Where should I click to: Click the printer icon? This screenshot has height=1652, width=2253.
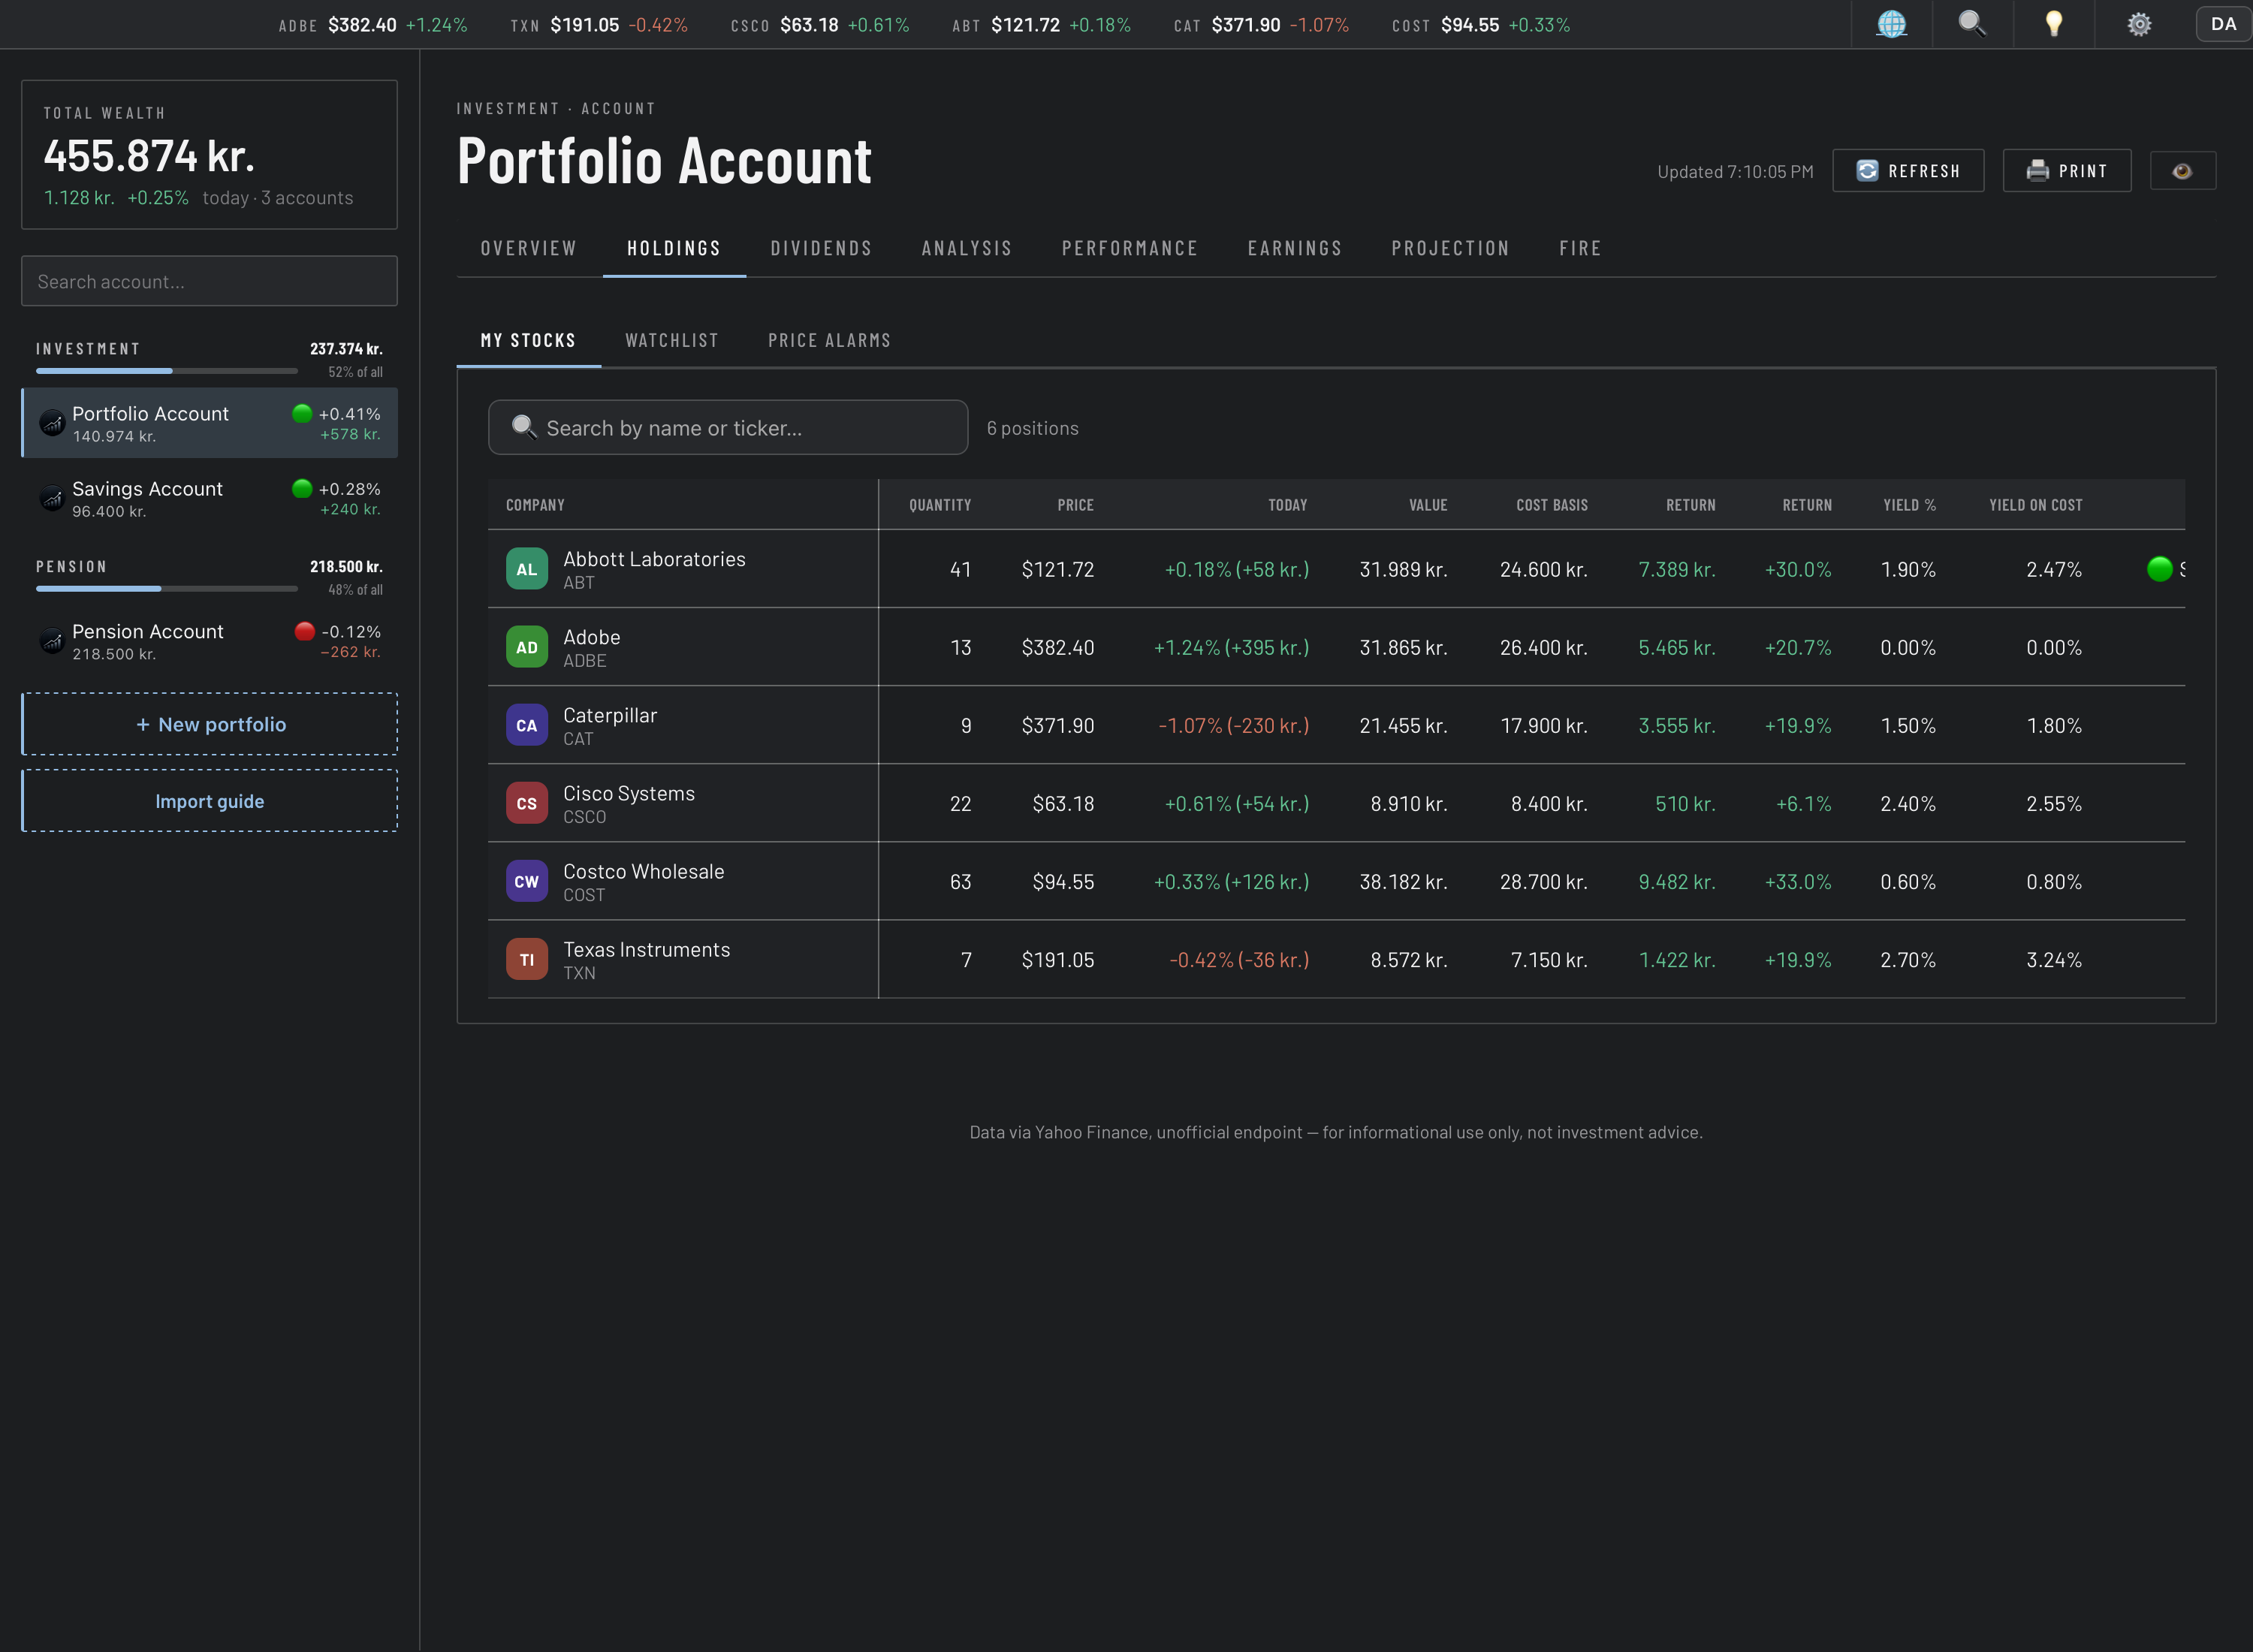point(2037,171)
